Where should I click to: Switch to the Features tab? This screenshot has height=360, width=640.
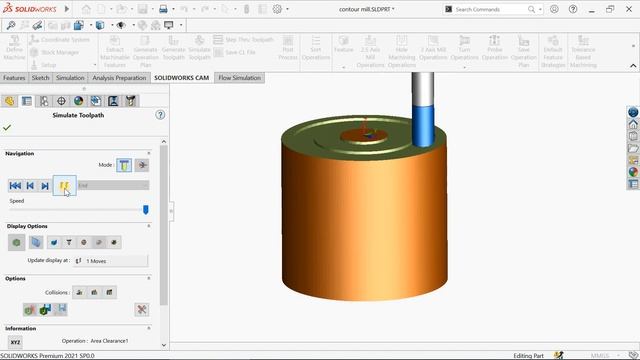[14, 78]
